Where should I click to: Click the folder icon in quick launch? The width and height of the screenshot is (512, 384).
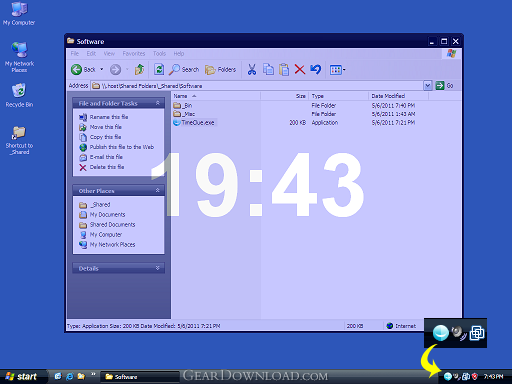(81, 376)
